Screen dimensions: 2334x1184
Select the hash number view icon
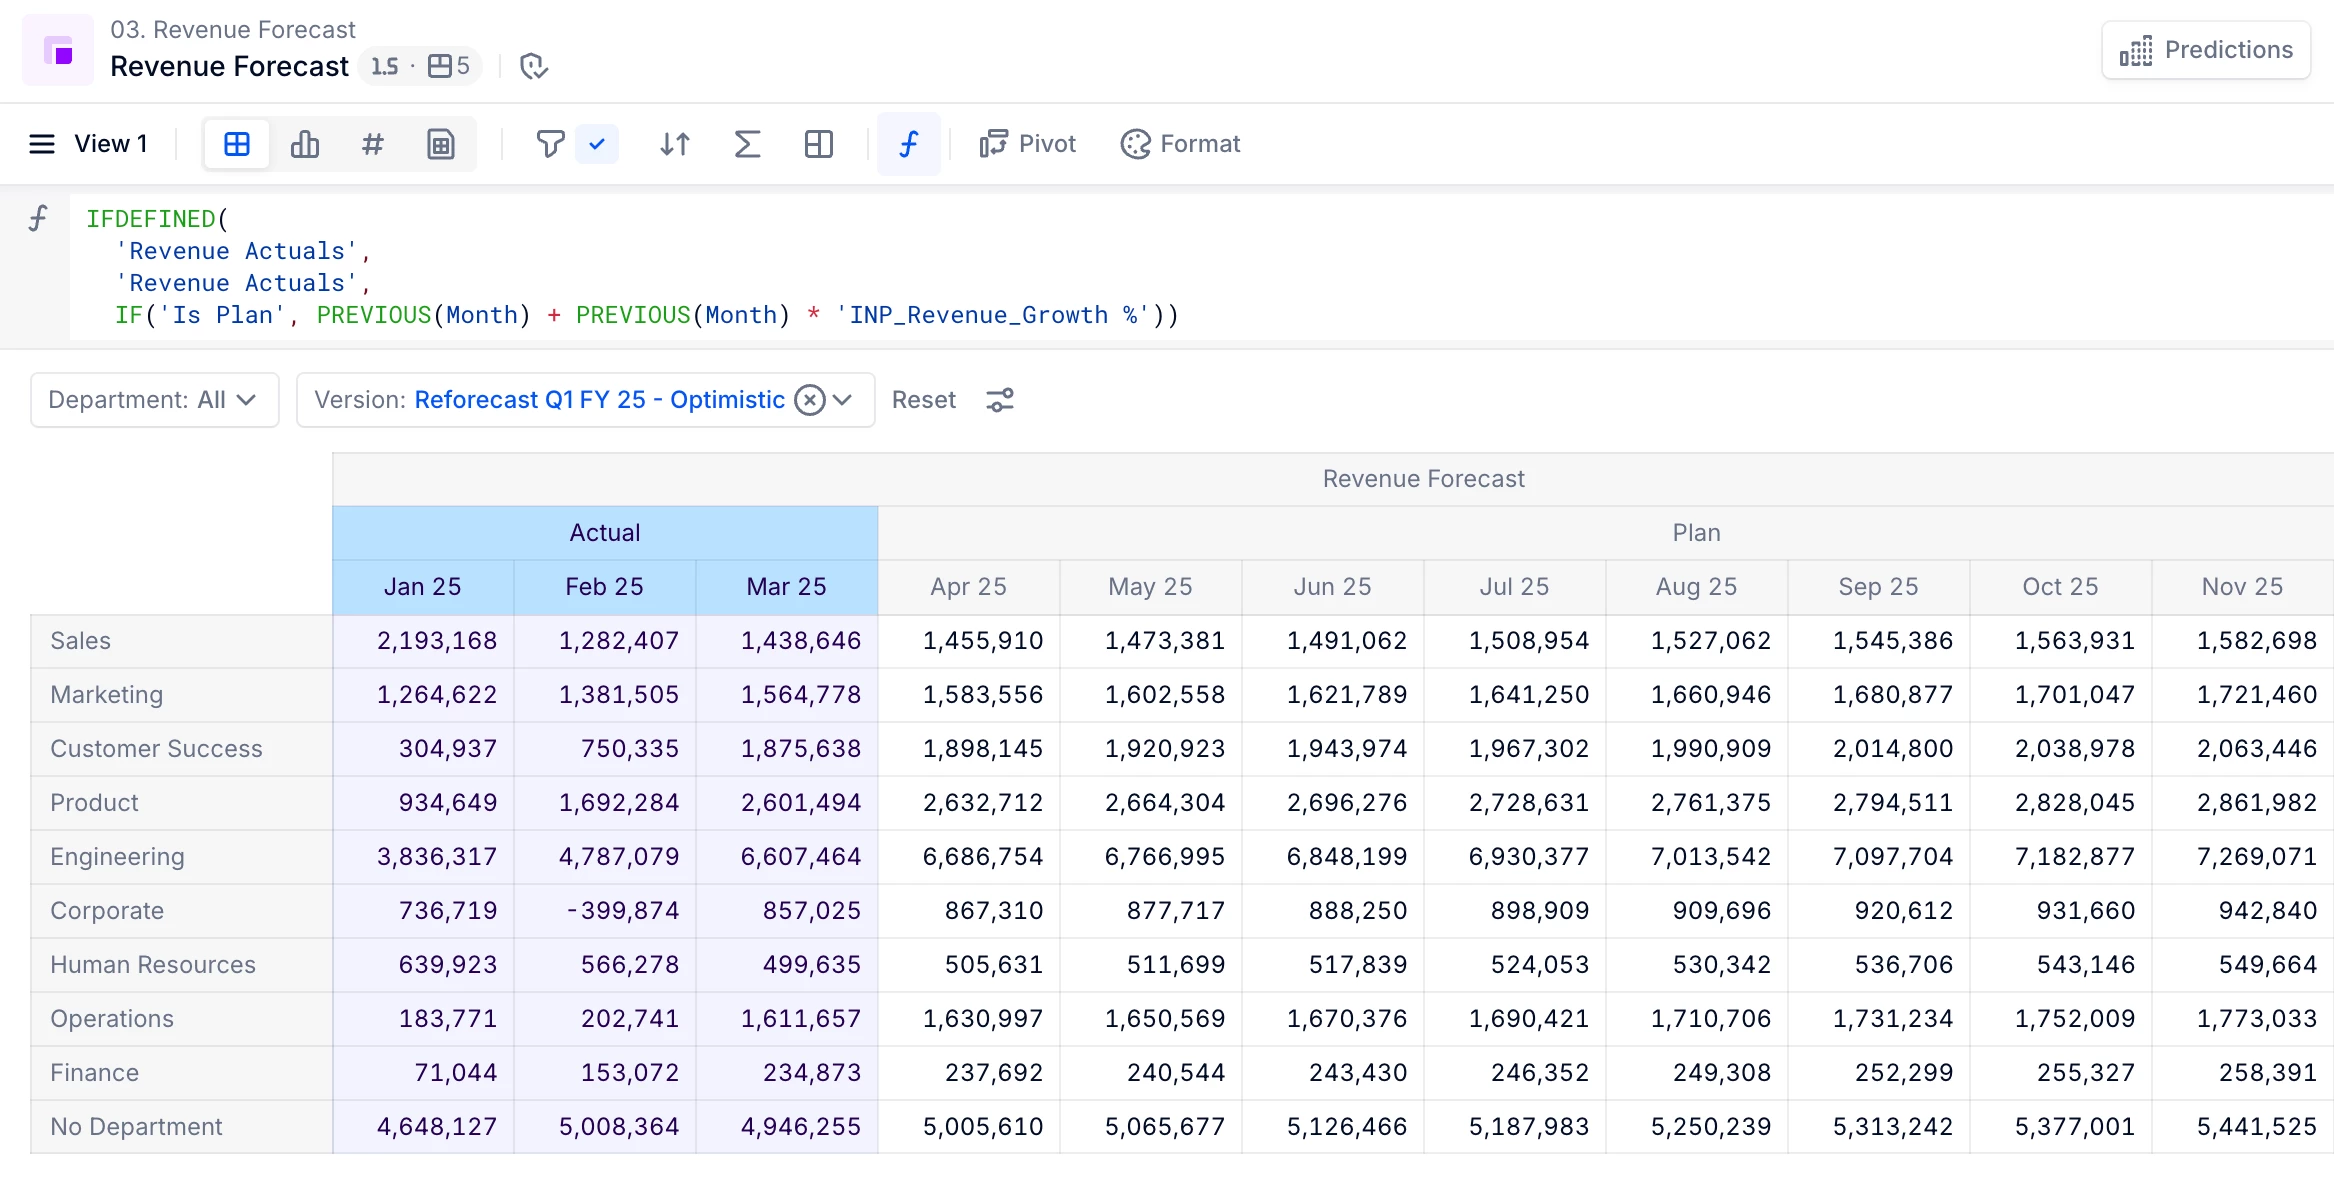coord(372,144)
